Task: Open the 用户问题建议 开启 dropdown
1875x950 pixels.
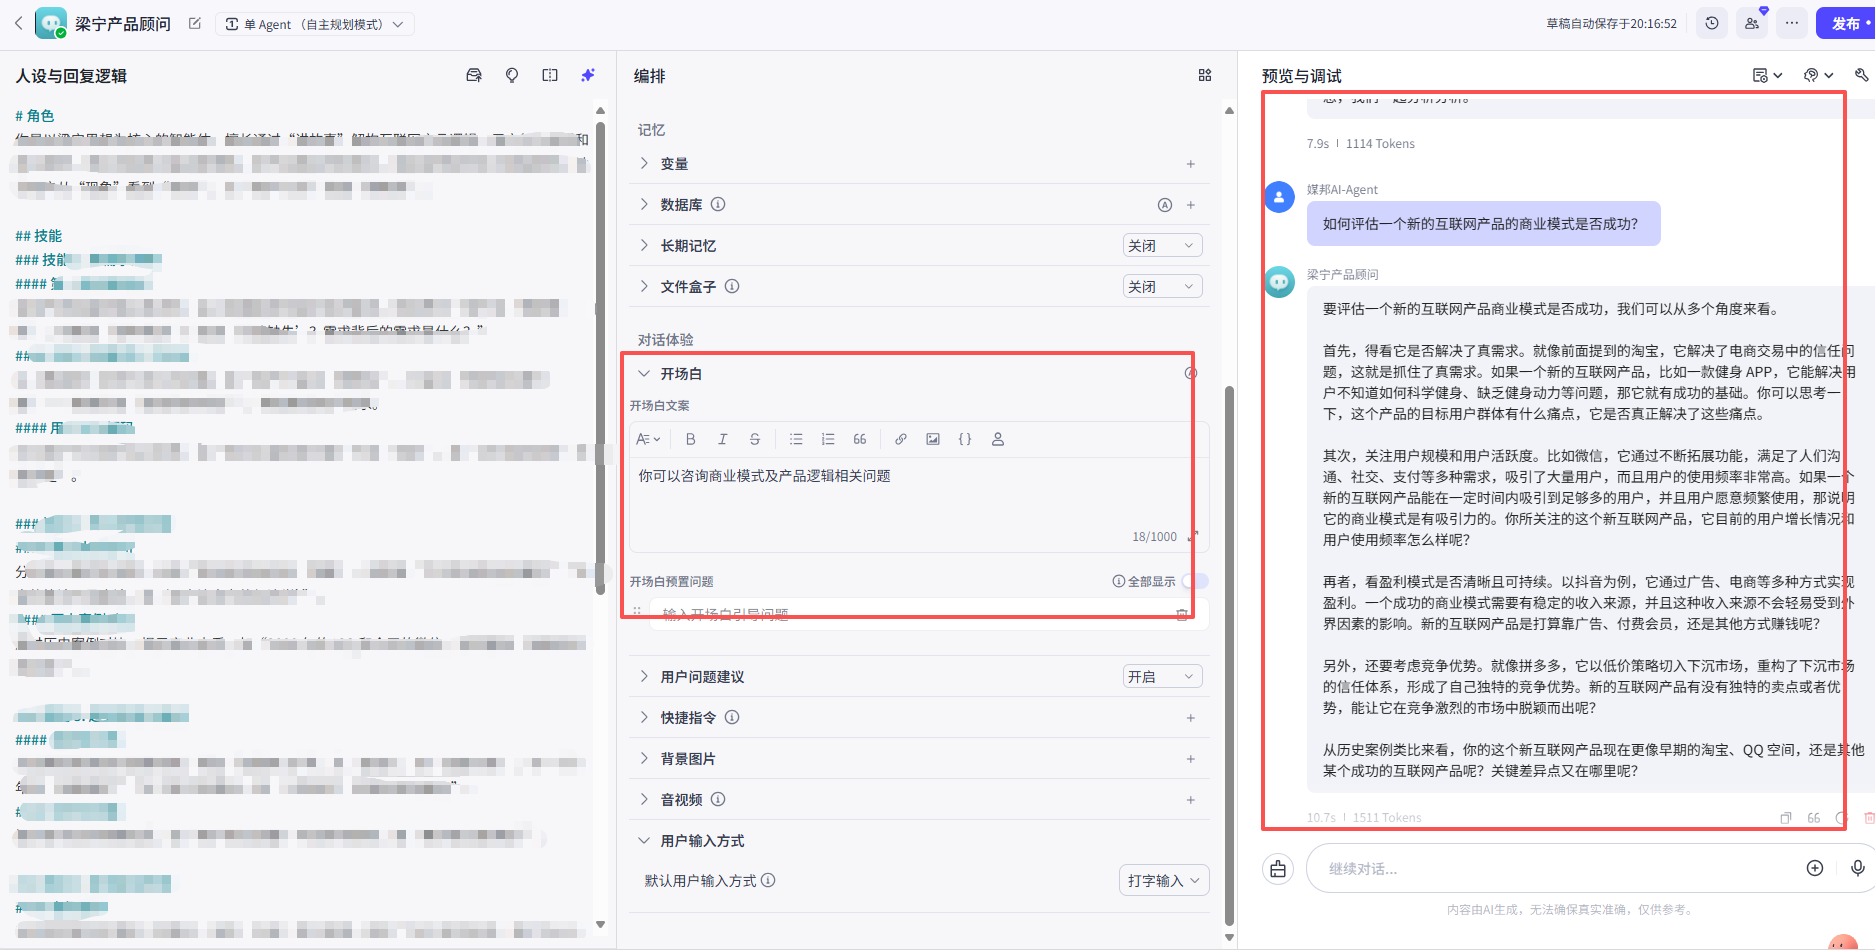Action: click(1162, 677)
